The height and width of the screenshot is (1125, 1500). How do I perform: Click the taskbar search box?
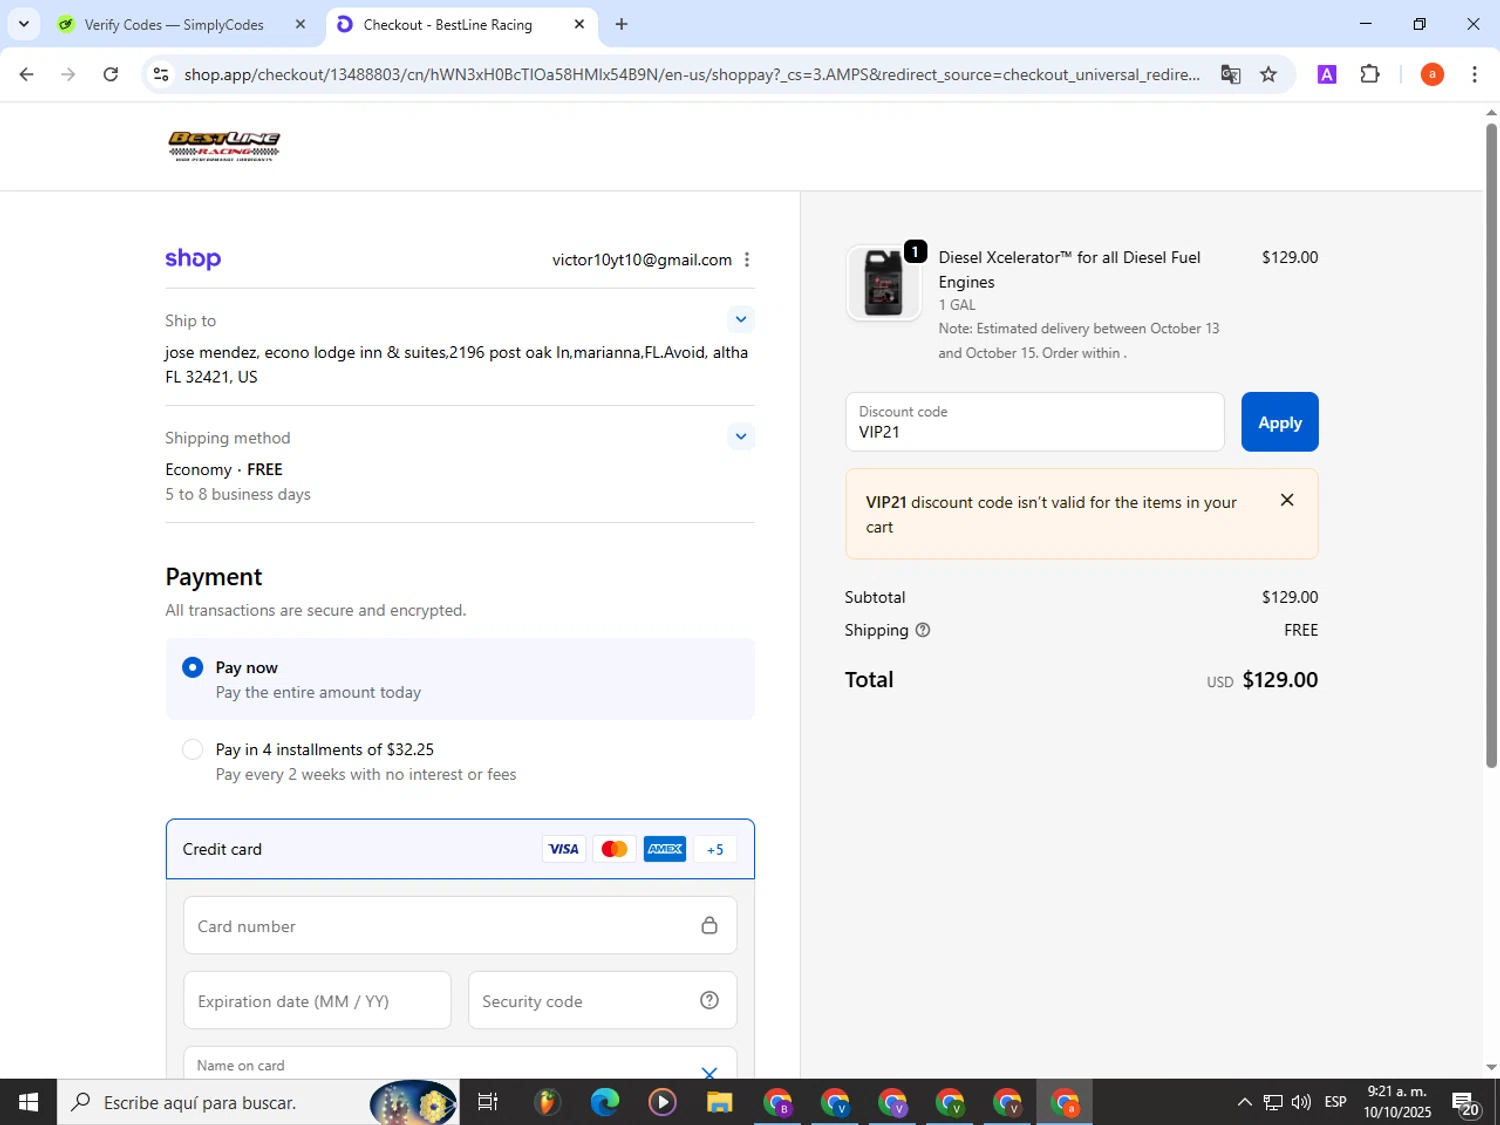click(258, 1102)
